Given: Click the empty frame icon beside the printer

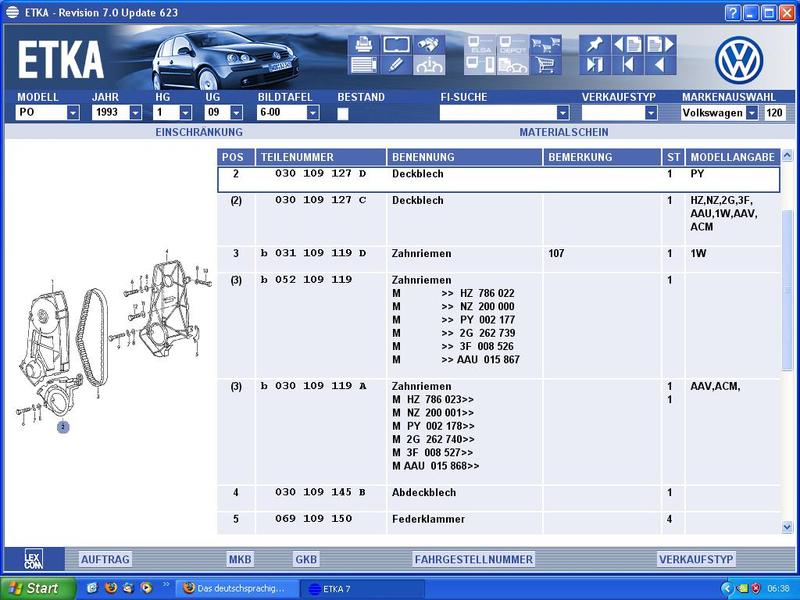Looking at the screenshot, I should (x=396, y=44).
